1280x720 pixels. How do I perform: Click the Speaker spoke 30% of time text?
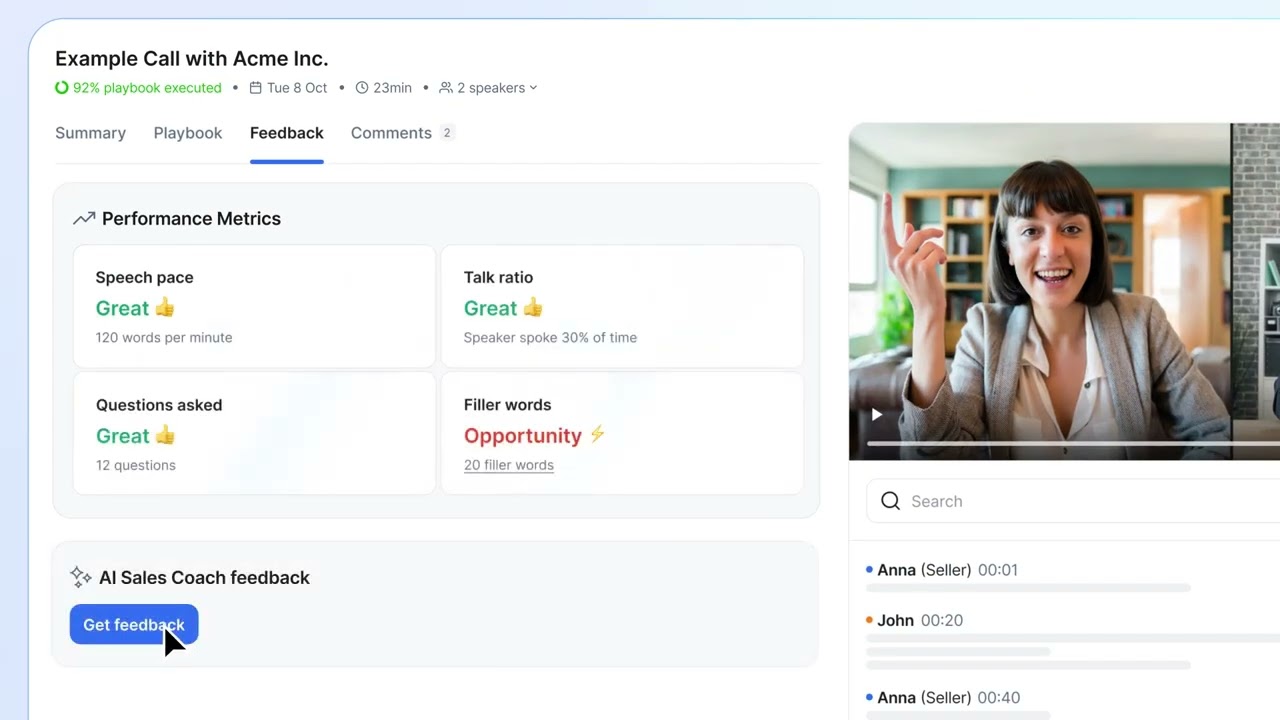click(550, 338)
